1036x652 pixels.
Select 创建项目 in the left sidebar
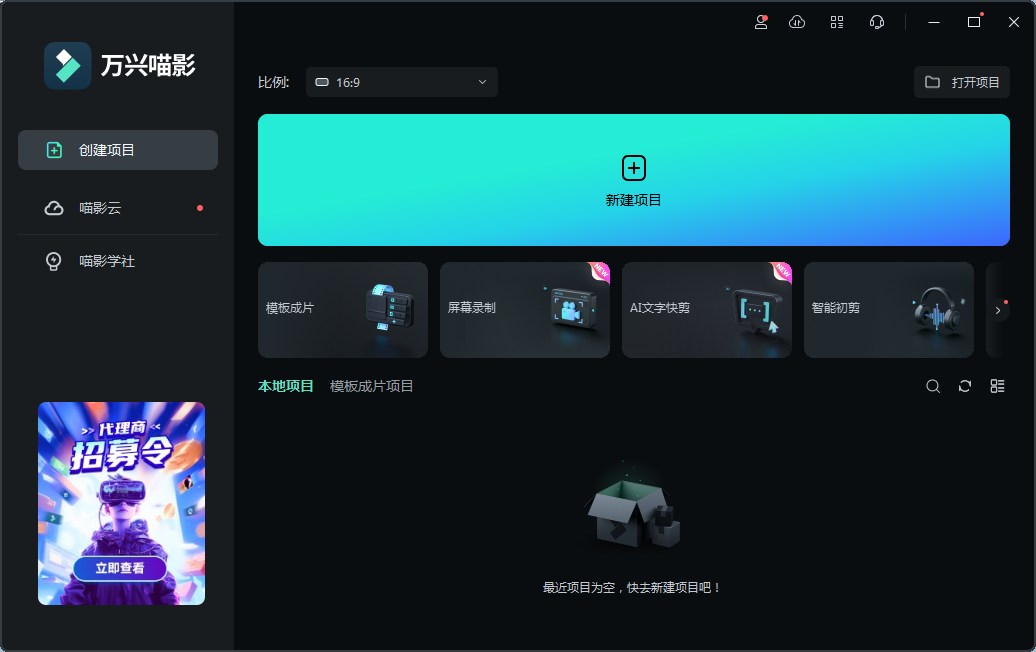tap(117, 149)
